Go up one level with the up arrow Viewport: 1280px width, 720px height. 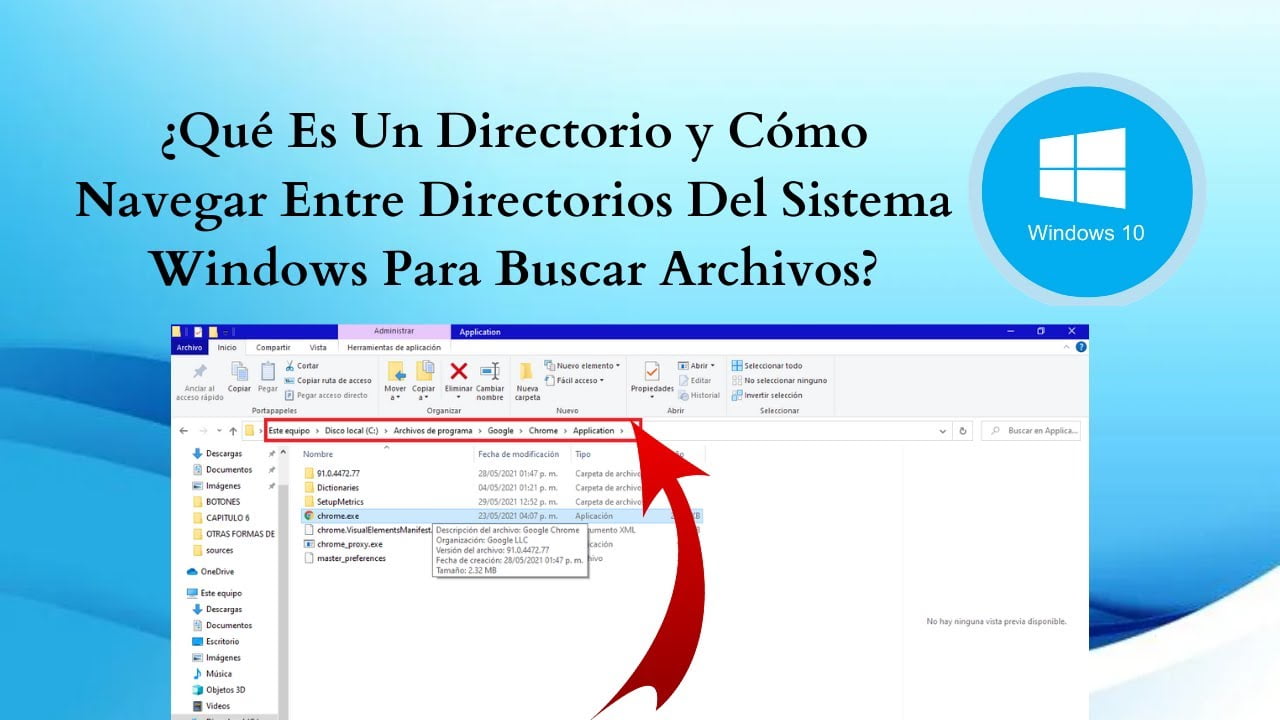(x=233, y=431)
